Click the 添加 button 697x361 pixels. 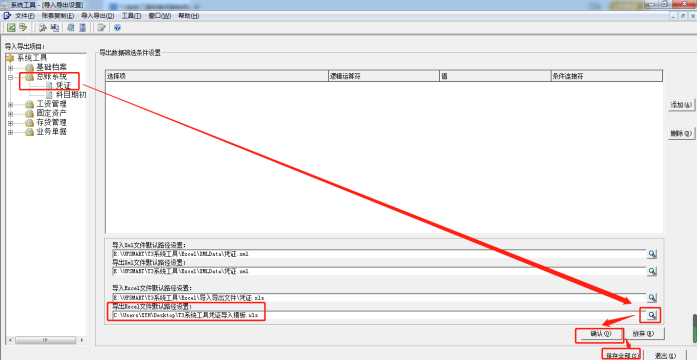click(x=681, y=105)
